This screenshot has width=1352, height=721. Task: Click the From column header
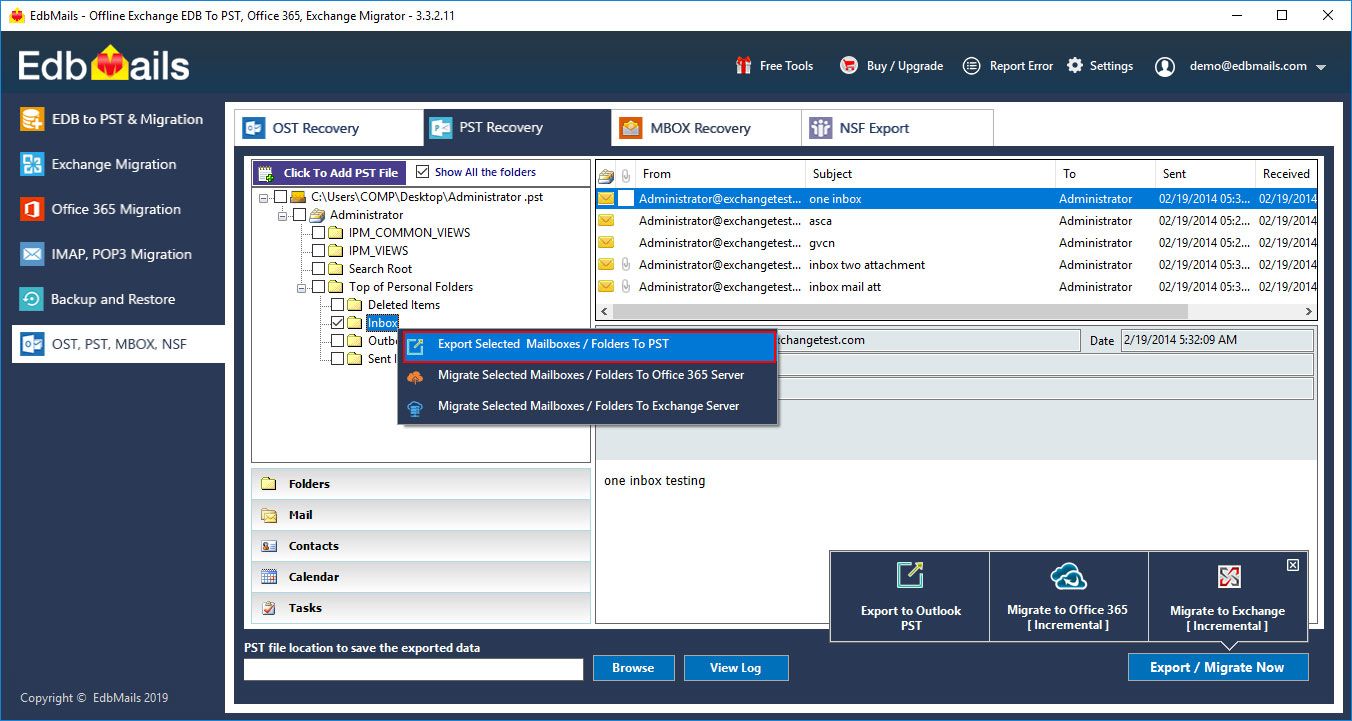[720, 174]
